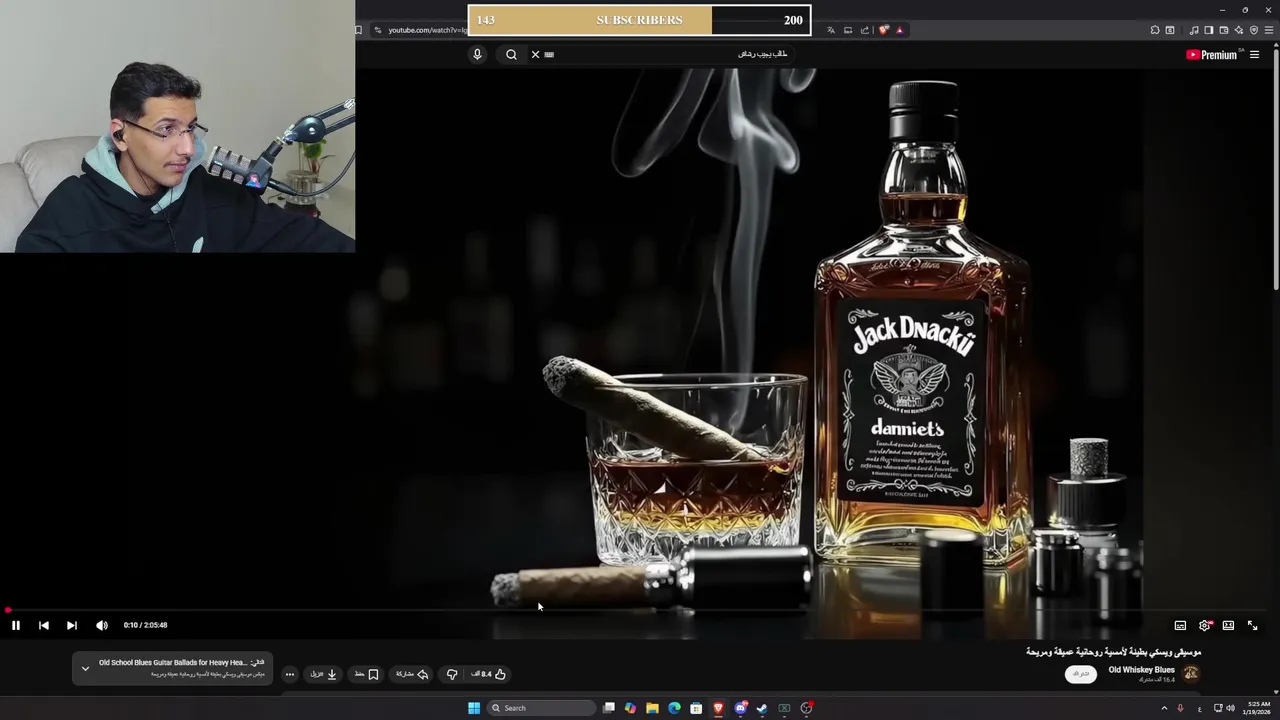Screen dimensions: 1280x720
Task: Skip to previous video in player
Action: pyautogui.click(x=44, y=625)
